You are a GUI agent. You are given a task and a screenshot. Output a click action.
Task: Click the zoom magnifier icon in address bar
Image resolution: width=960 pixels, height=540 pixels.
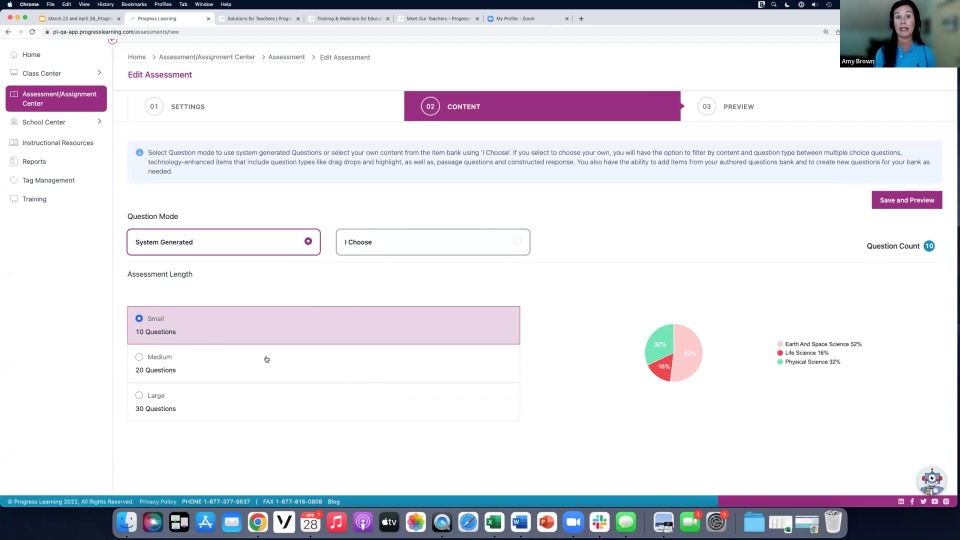click(826, 32)
